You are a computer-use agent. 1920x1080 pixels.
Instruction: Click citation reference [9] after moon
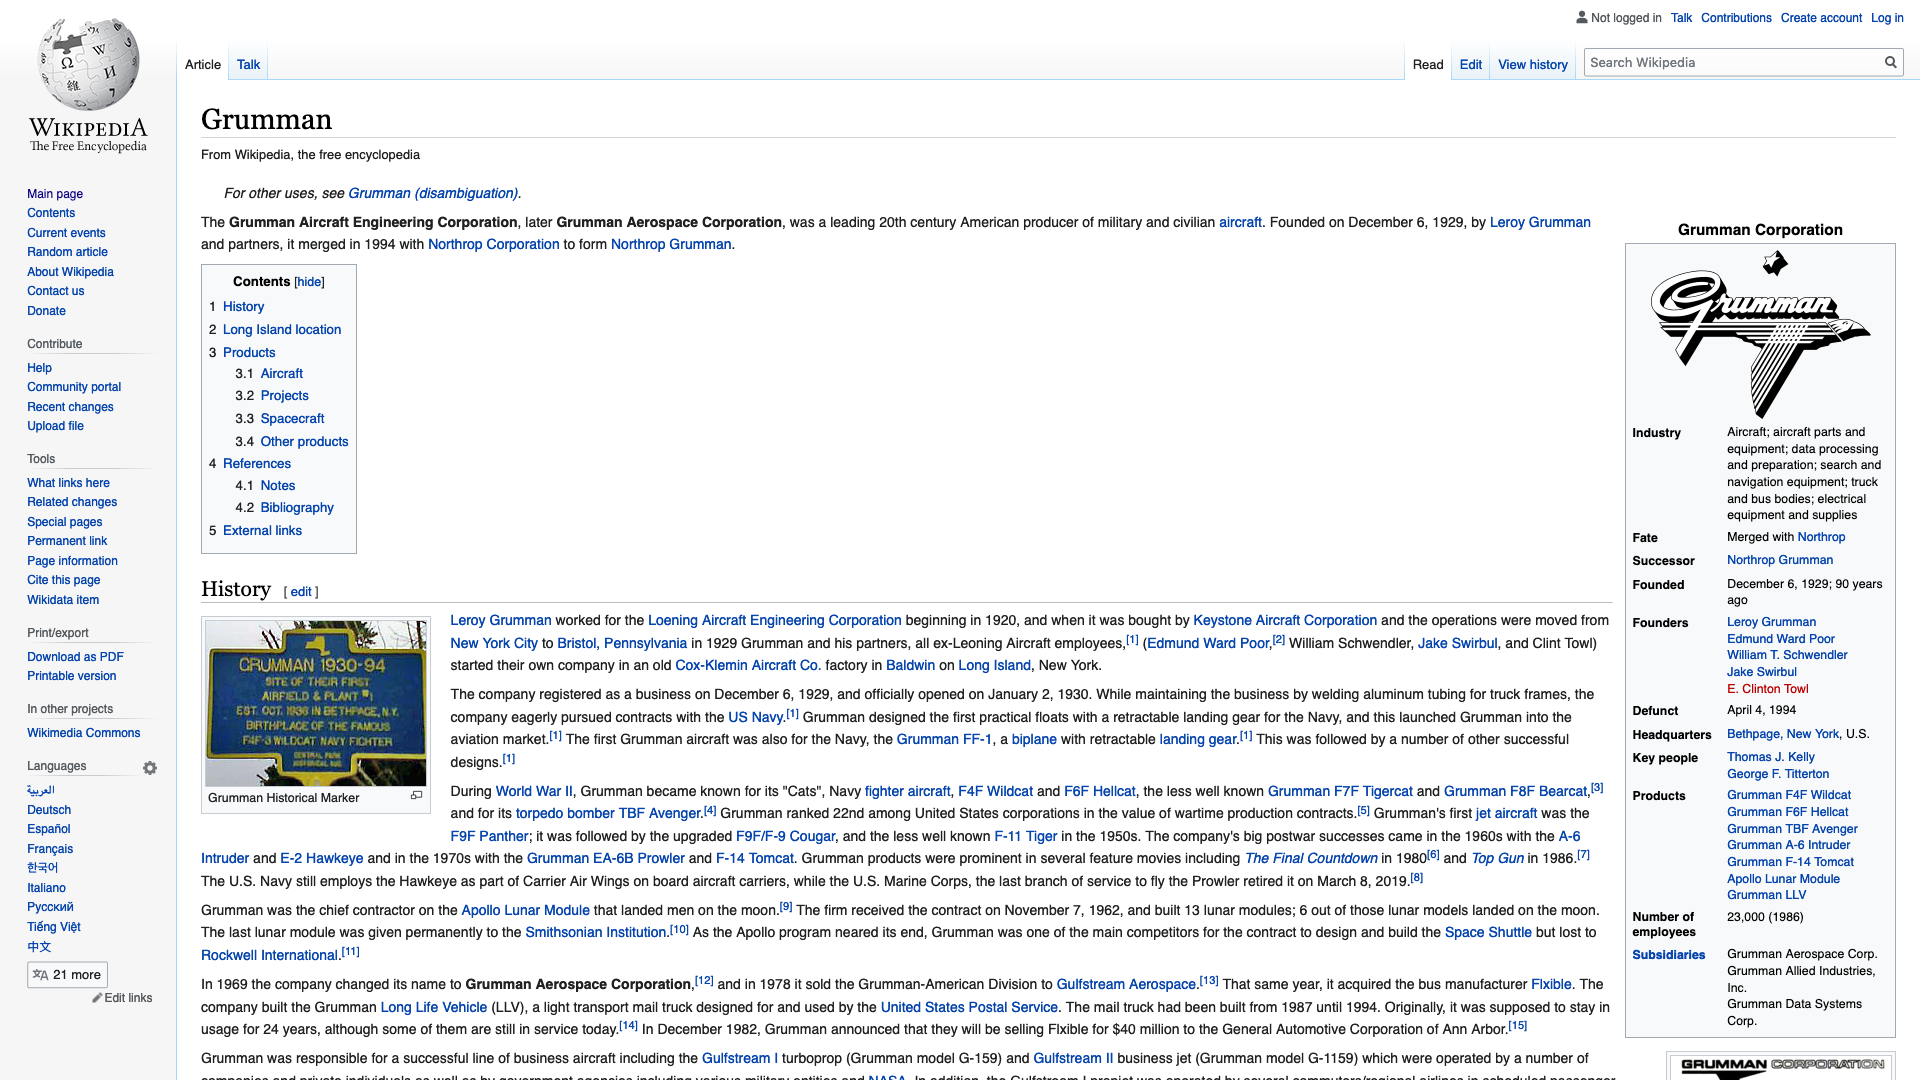pos(786,907)
